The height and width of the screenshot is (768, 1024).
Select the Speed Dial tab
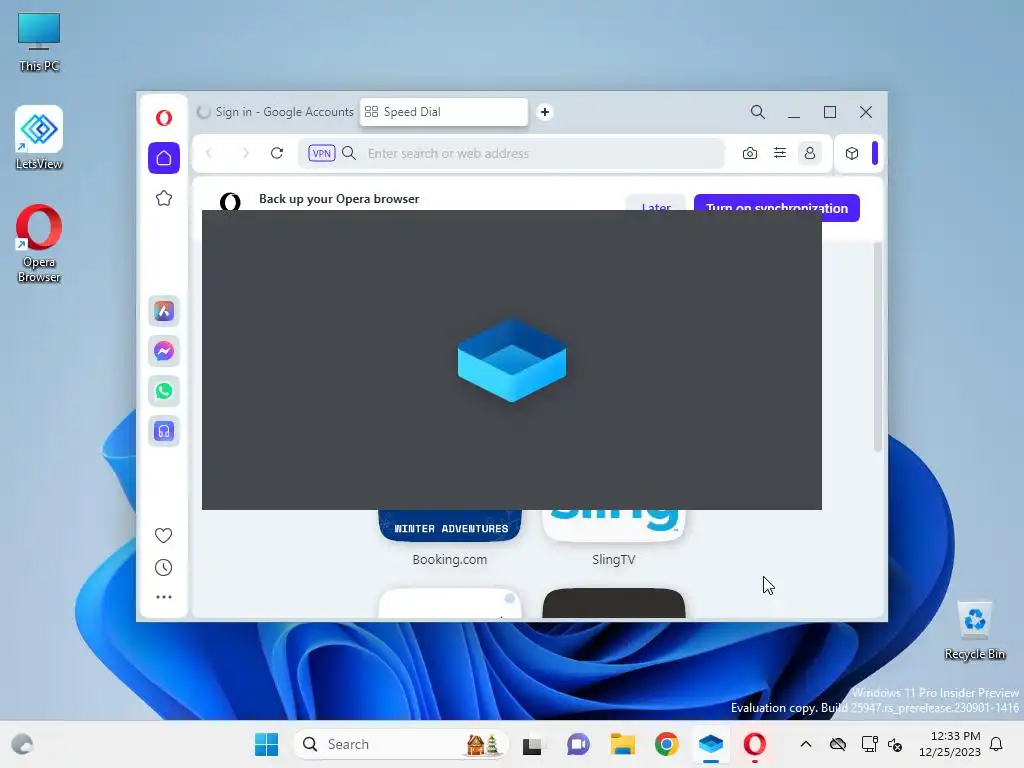click(x=443, y=112)
